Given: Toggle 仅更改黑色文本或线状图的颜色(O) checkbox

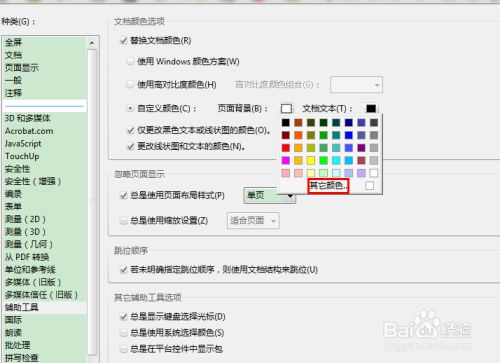Looking at the screenshot, I should pyautogui.click(x=131, y=130).
